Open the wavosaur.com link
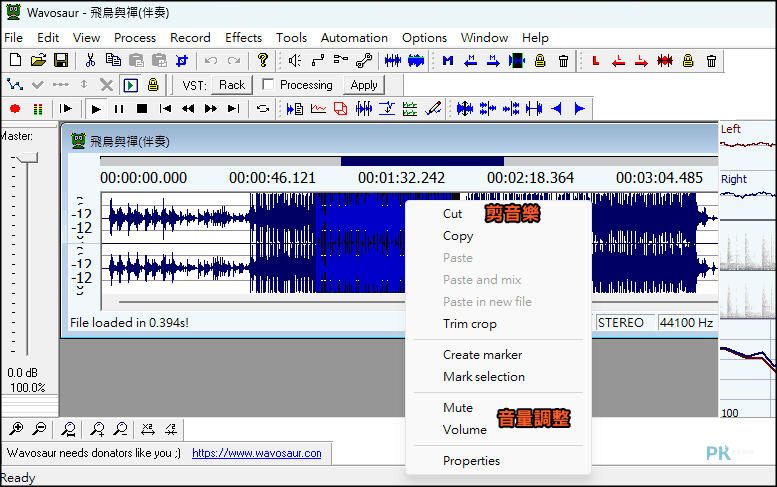 point(257,453)
